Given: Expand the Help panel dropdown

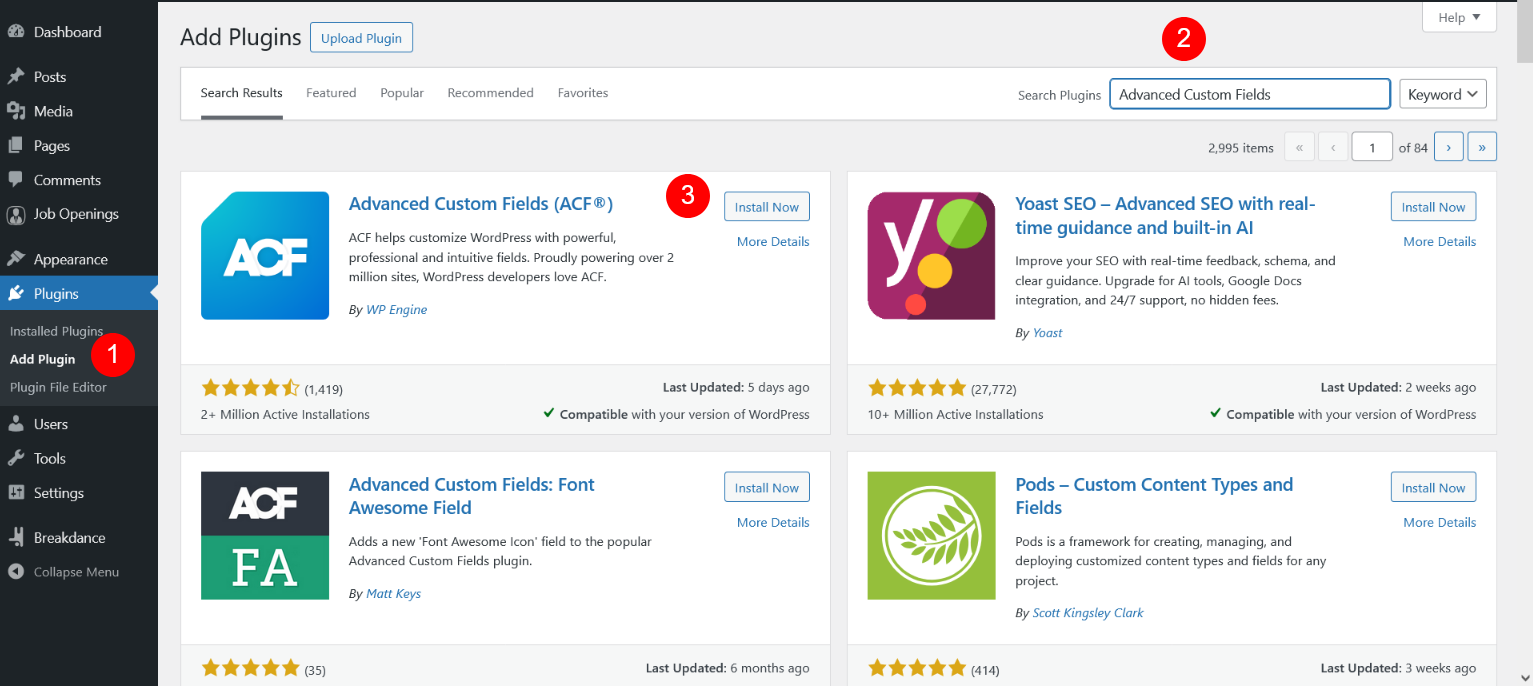Looking at the screenshot, I should [x=1459, y=18].
